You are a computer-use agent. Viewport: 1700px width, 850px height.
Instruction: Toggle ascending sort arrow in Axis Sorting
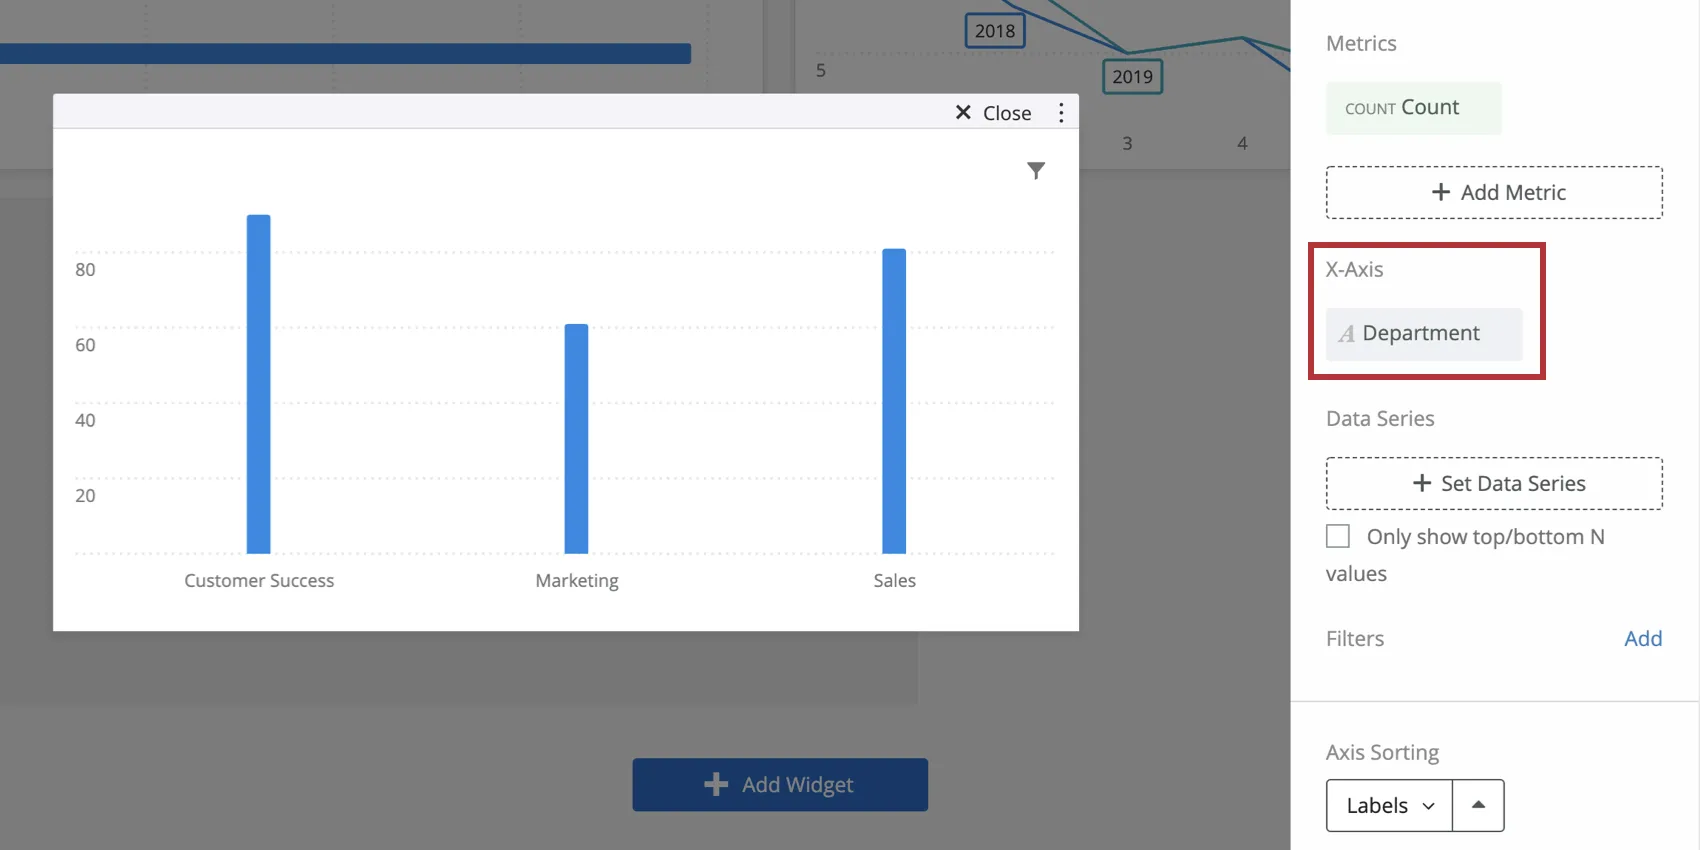[1478, 805]
